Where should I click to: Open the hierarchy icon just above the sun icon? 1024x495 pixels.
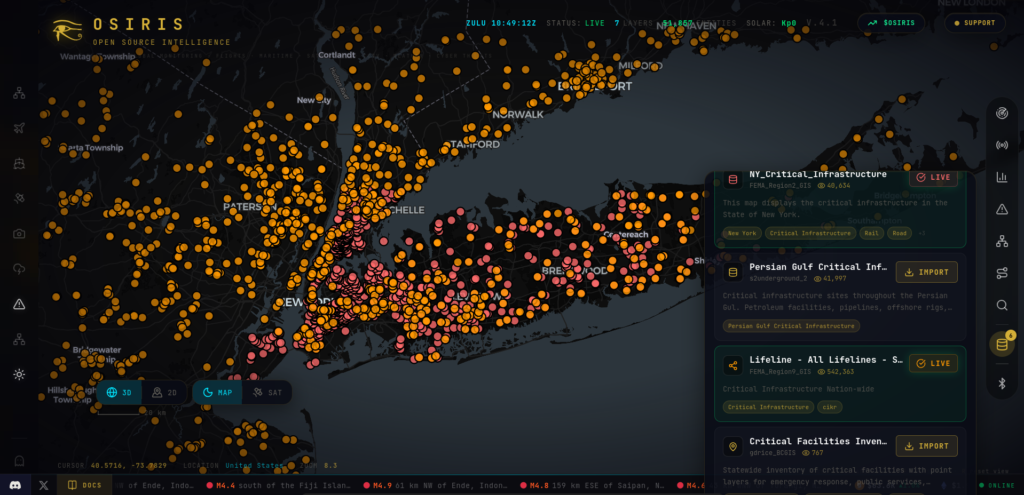(x=19, y=340)
